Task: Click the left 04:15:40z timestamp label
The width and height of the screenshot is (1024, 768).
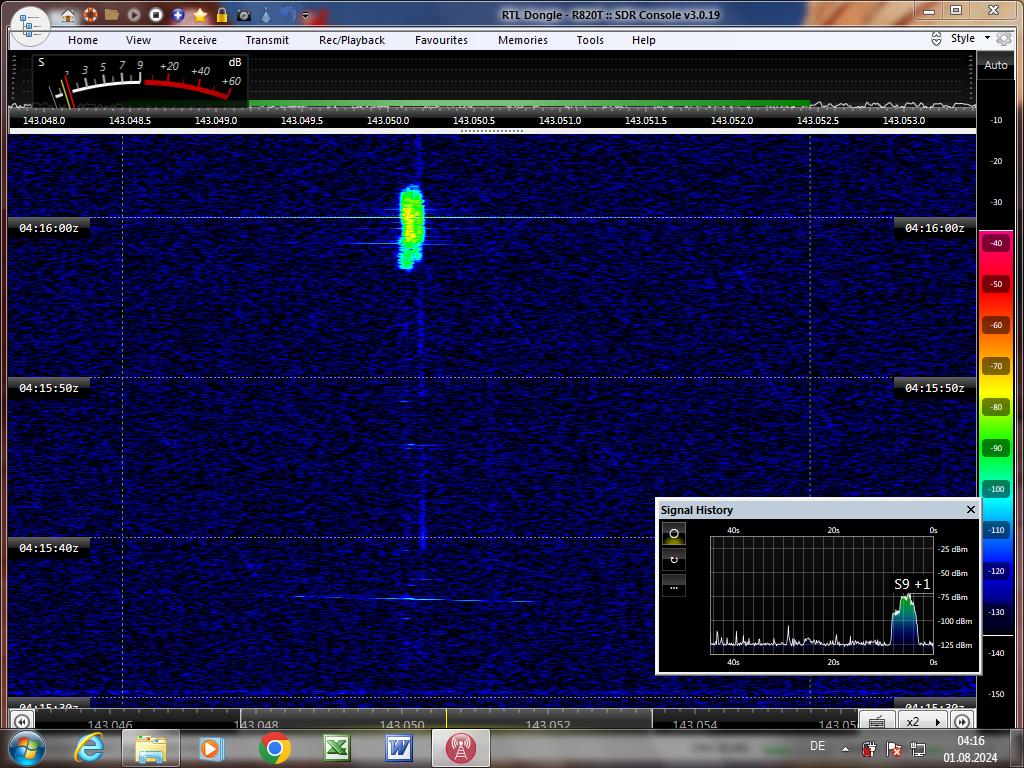Action: point(49,548)
